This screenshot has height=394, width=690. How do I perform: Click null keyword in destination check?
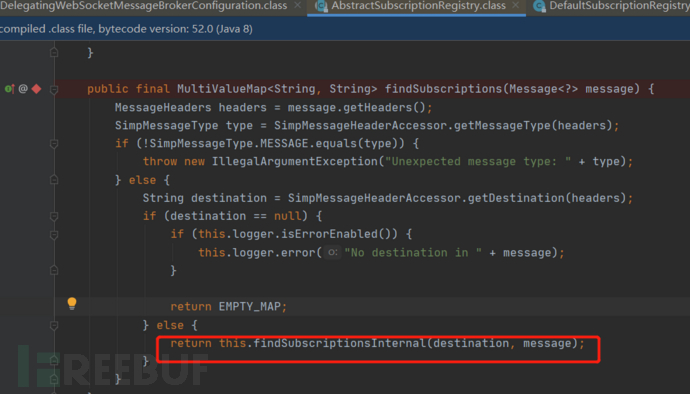click(288, 216)
